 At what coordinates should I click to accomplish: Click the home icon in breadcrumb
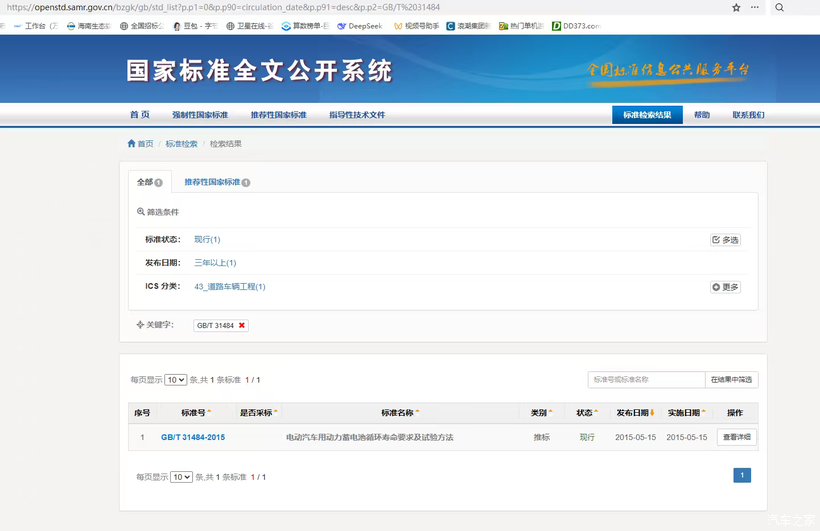coord(132,144)
